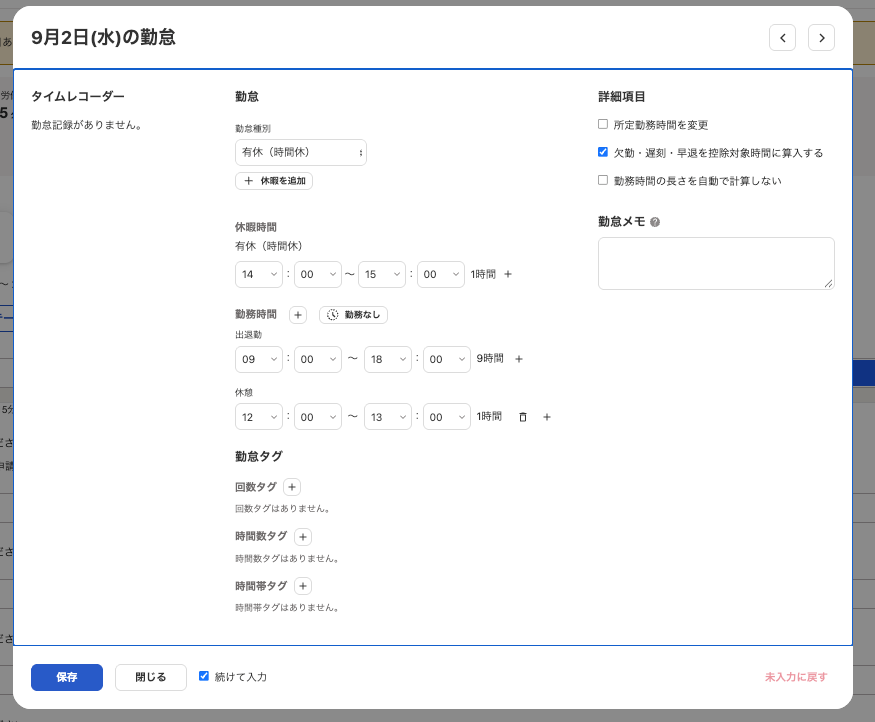Viewport: 875px width, 722px height.
Task: Open leave start hour dropdown 14
Action: (259, 275)
